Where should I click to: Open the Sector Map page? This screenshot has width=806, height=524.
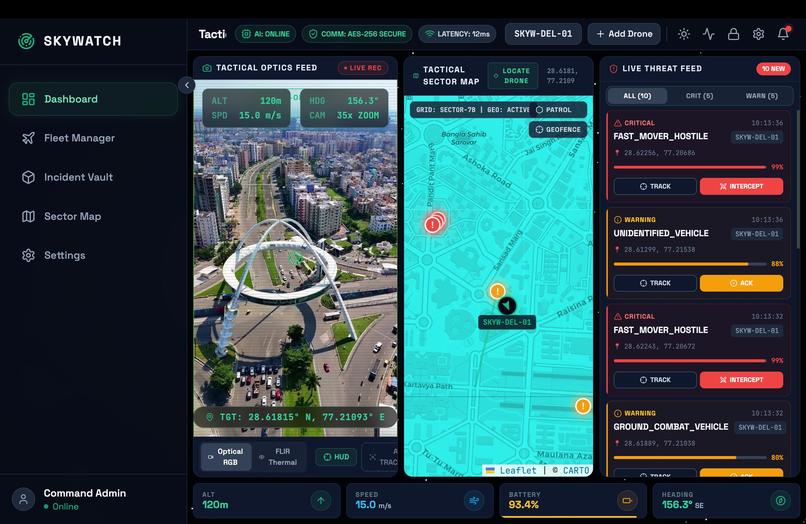93,216
